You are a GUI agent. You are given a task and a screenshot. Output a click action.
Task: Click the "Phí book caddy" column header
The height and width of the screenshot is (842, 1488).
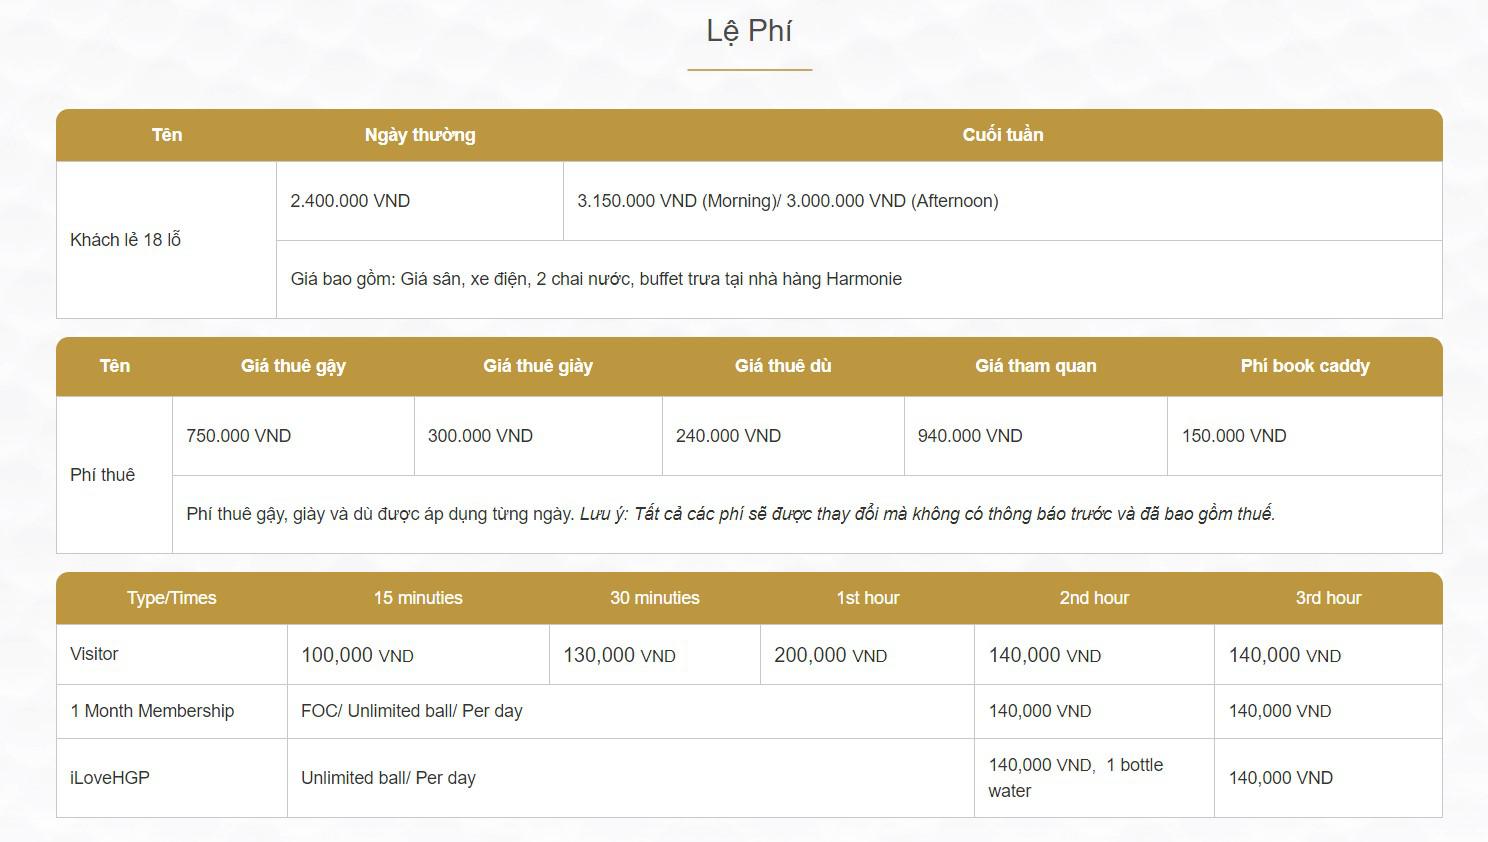[x=1304, y=366]
